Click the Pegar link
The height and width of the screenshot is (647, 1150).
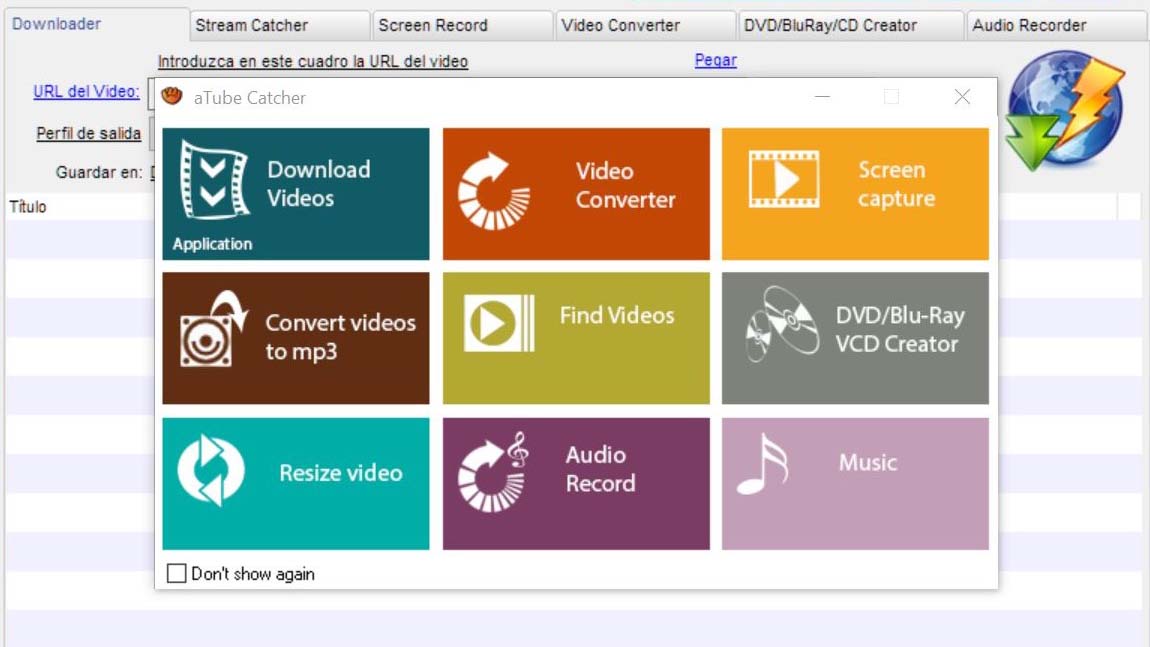tap(716, 60)
